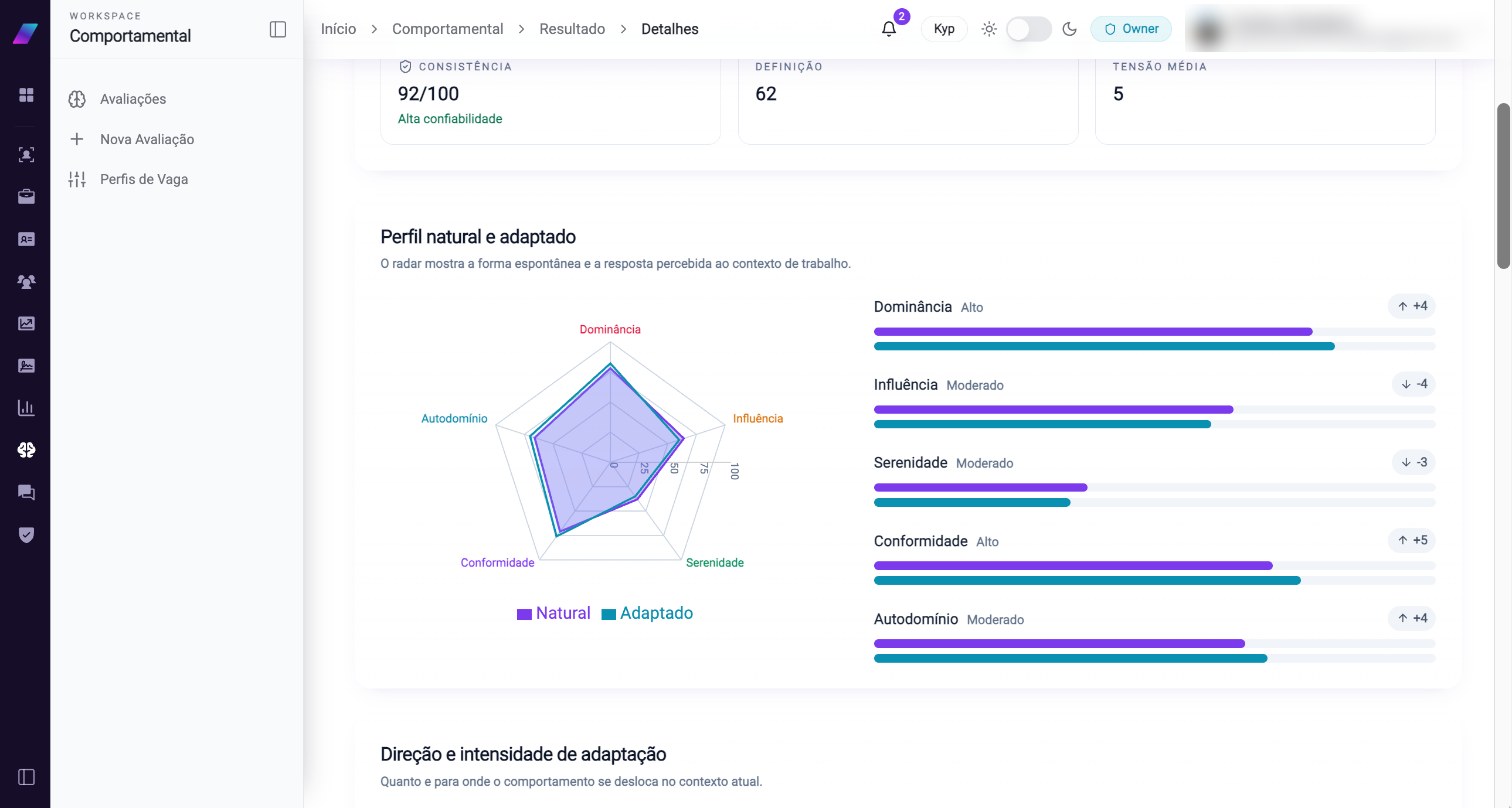Open the dashboard grid icon in left rail
The width and height of the screenshot is (1512, 808).
coord(26,95)
